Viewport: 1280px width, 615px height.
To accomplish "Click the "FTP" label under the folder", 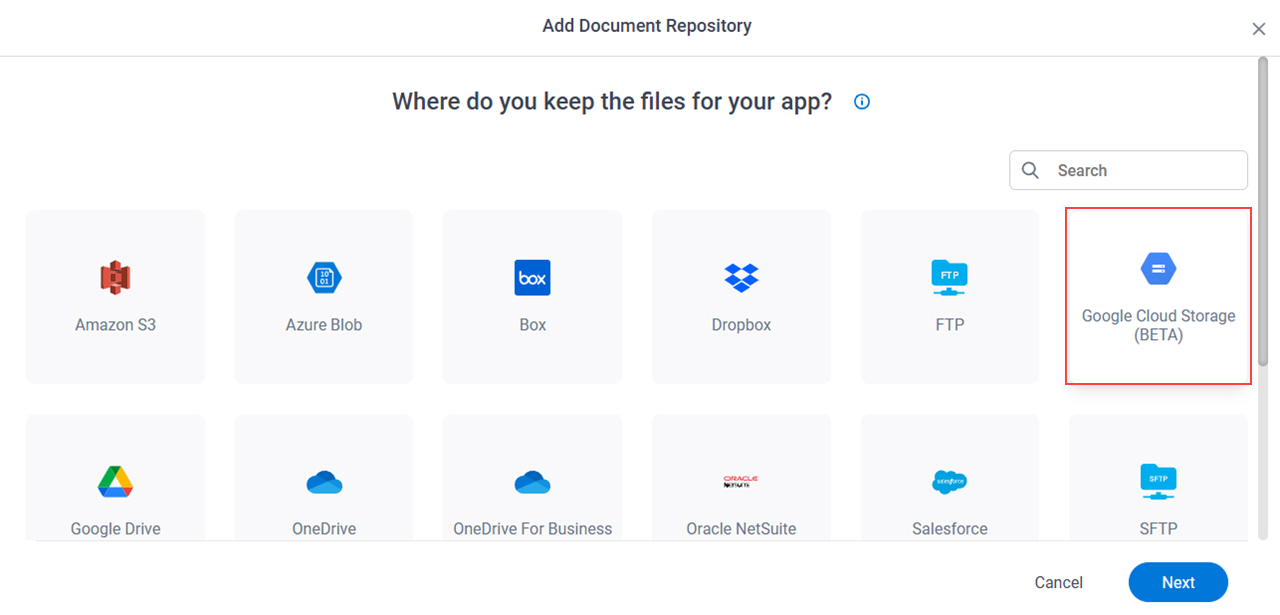I will click(949, 325).
